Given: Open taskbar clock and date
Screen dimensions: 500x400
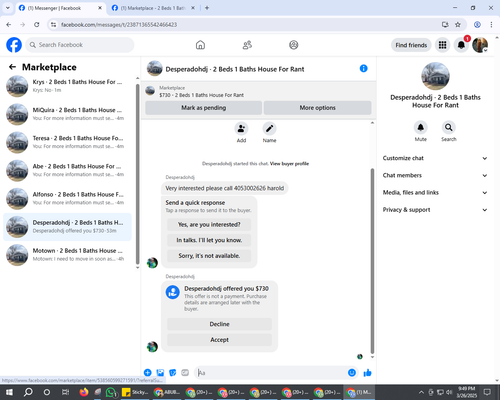Looking at the screenshot, I should pyautogui.click(x=466, y=392).
